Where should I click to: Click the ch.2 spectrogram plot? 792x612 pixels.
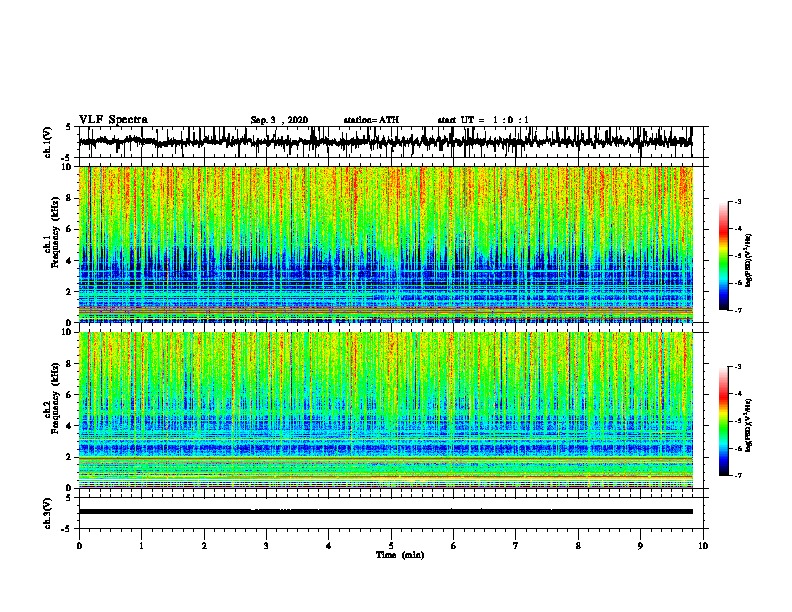[x=386, y=410]
